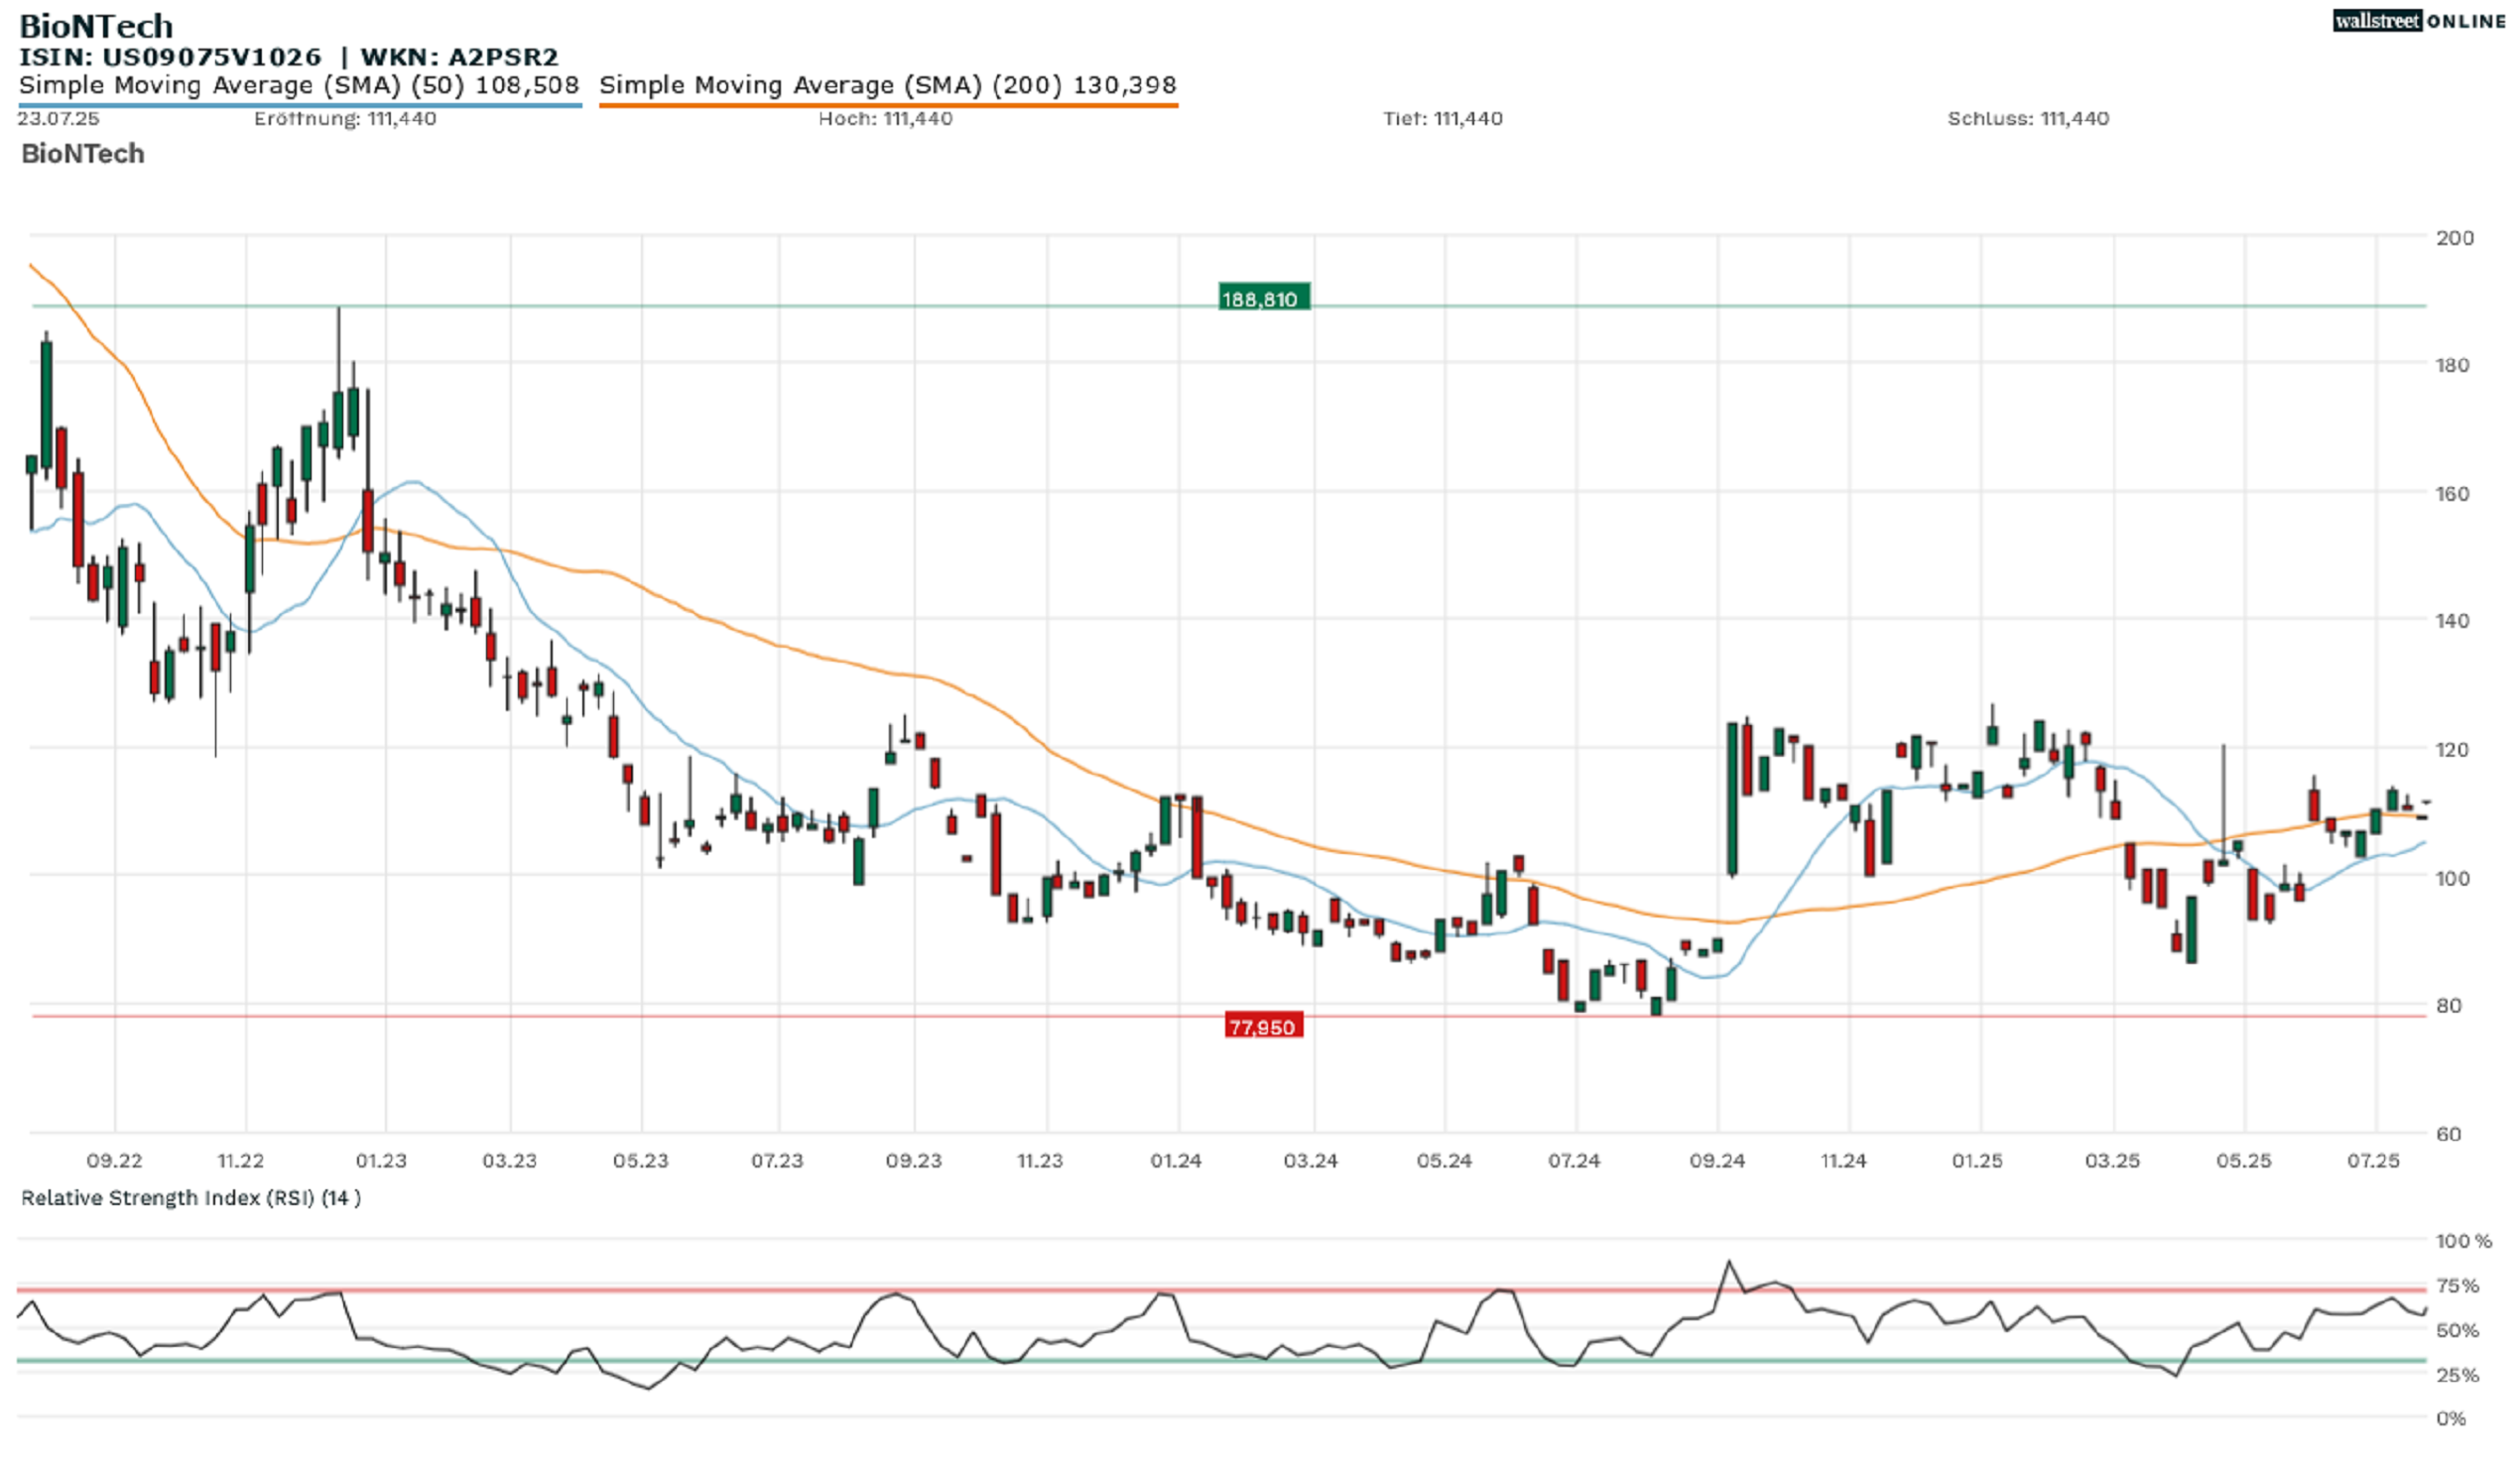The image size is (2520, 1468).
Task: Click the 05.23 date axis label
Action: pos(640,1161)
